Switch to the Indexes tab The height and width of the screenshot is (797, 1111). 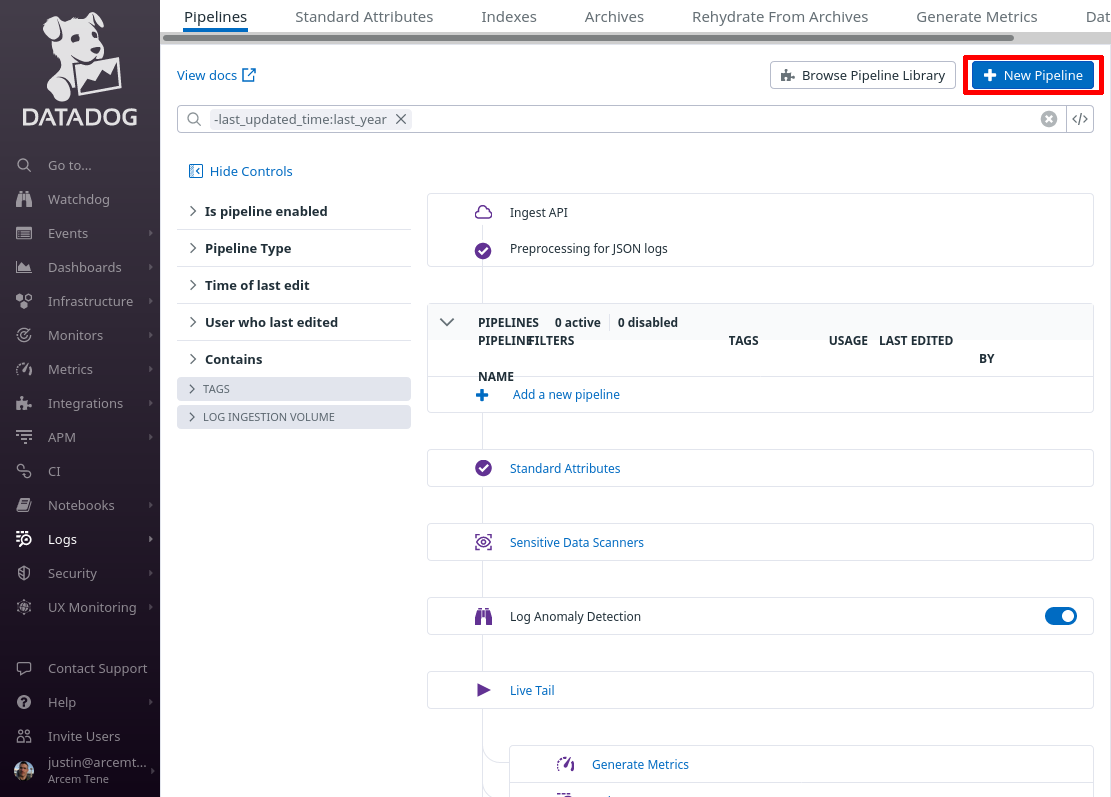pyautogui.click(x=509, y=16)
